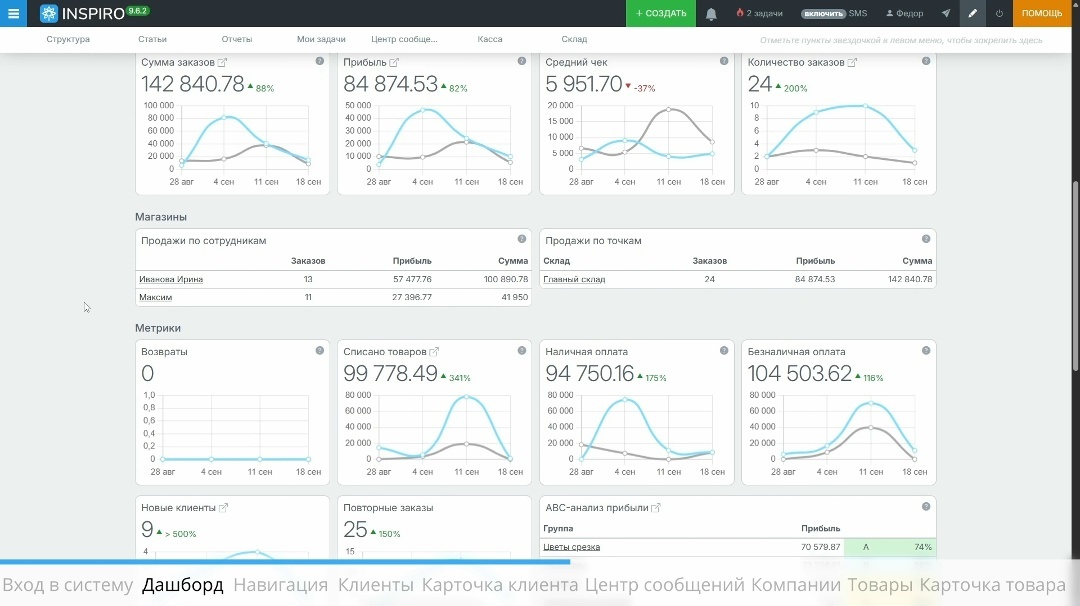Open the Склад menu item
This screenshot has width=1080, height=606.
574,39
